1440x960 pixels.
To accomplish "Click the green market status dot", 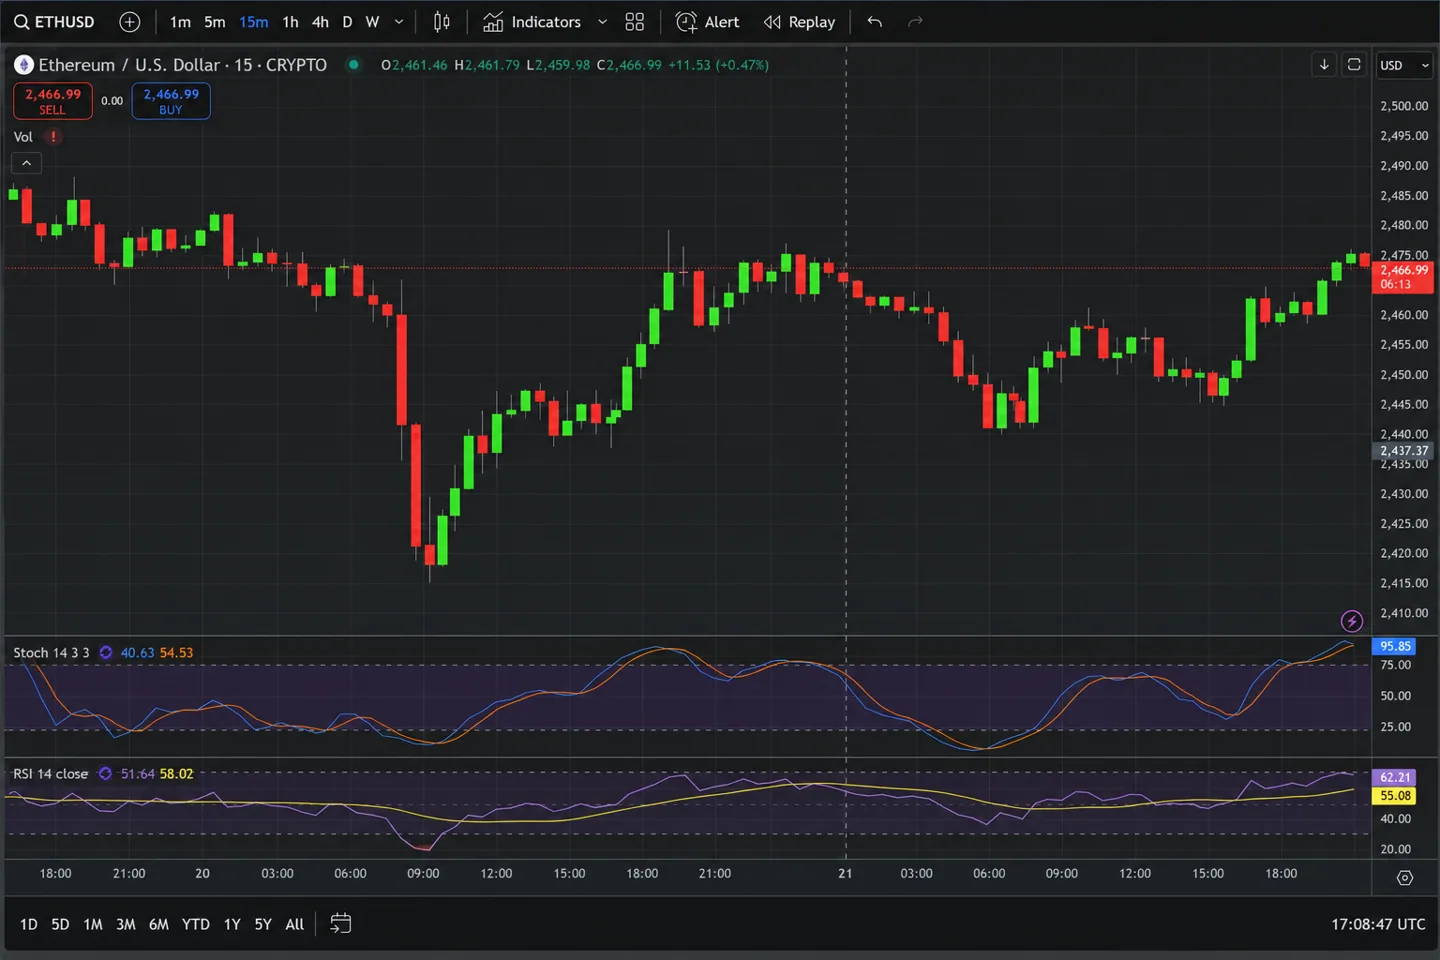I will (x=353, y=65).
